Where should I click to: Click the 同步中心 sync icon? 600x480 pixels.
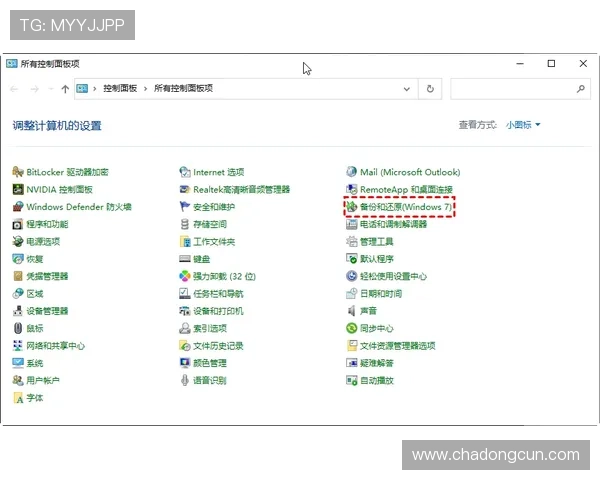[351, 328]
